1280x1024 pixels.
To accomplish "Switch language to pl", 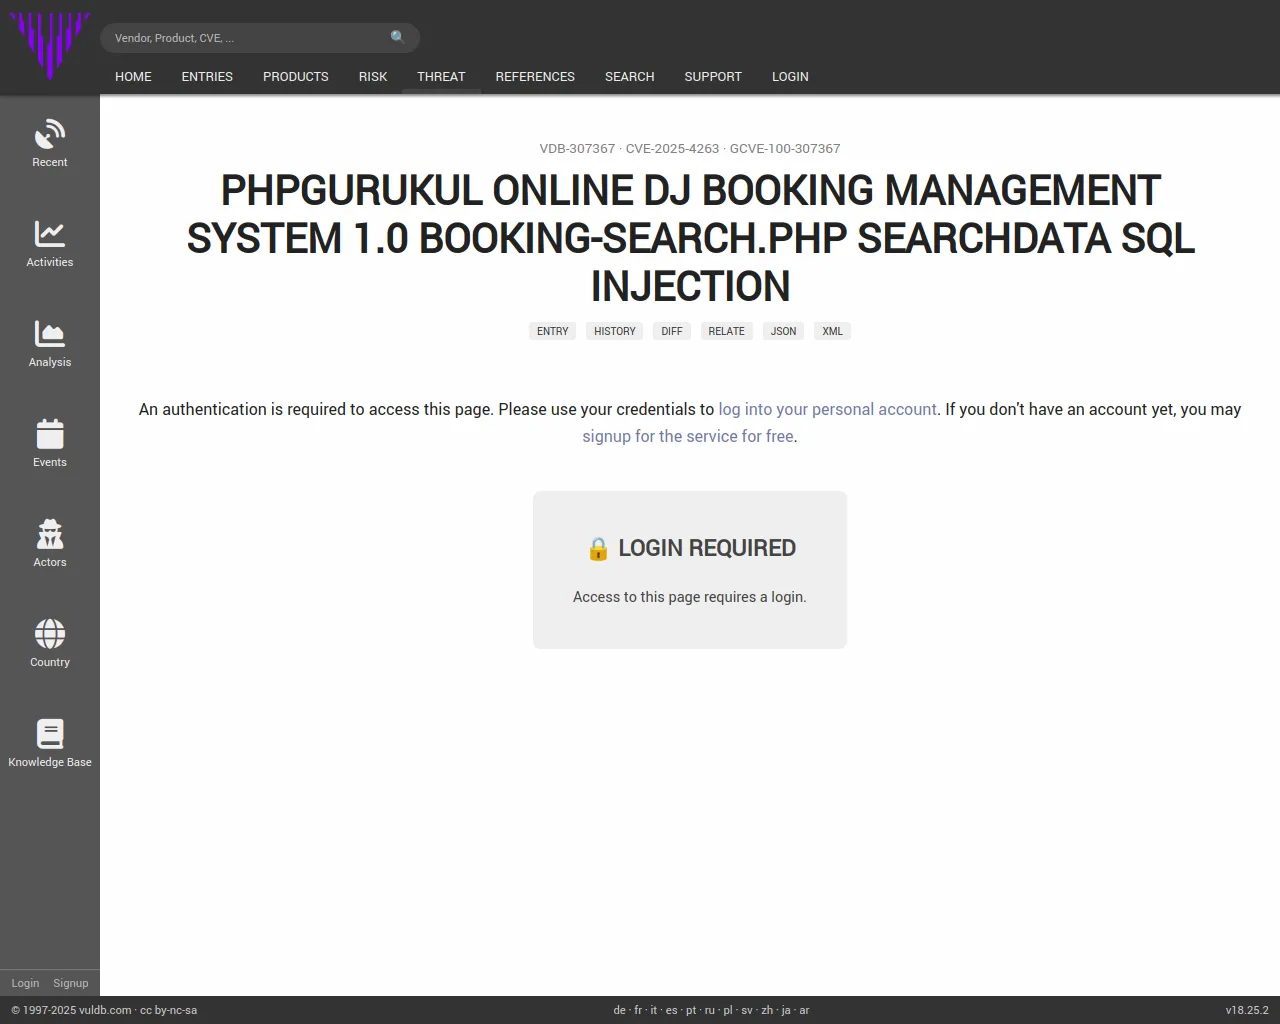I will point(728,1010).
